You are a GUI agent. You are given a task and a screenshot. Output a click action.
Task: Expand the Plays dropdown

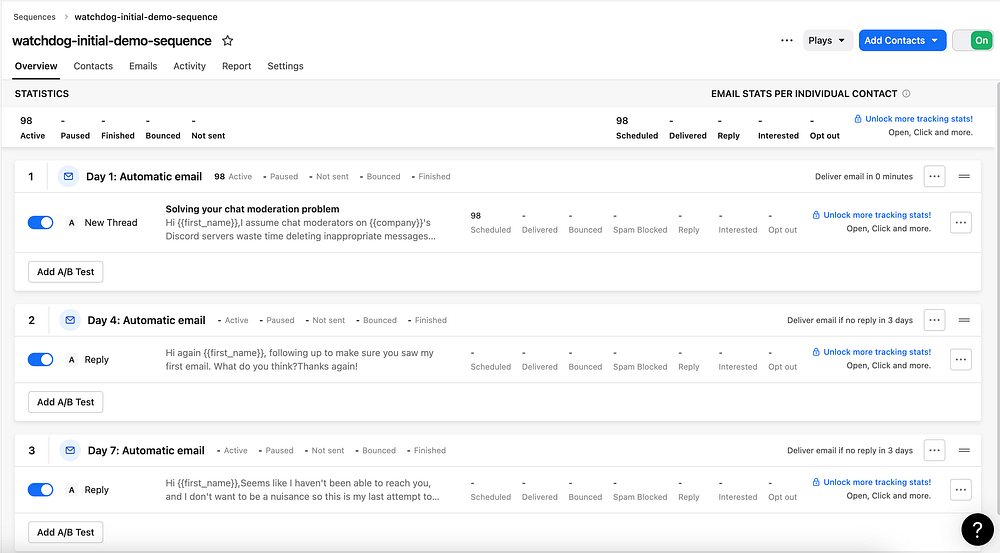click(828, 41)
